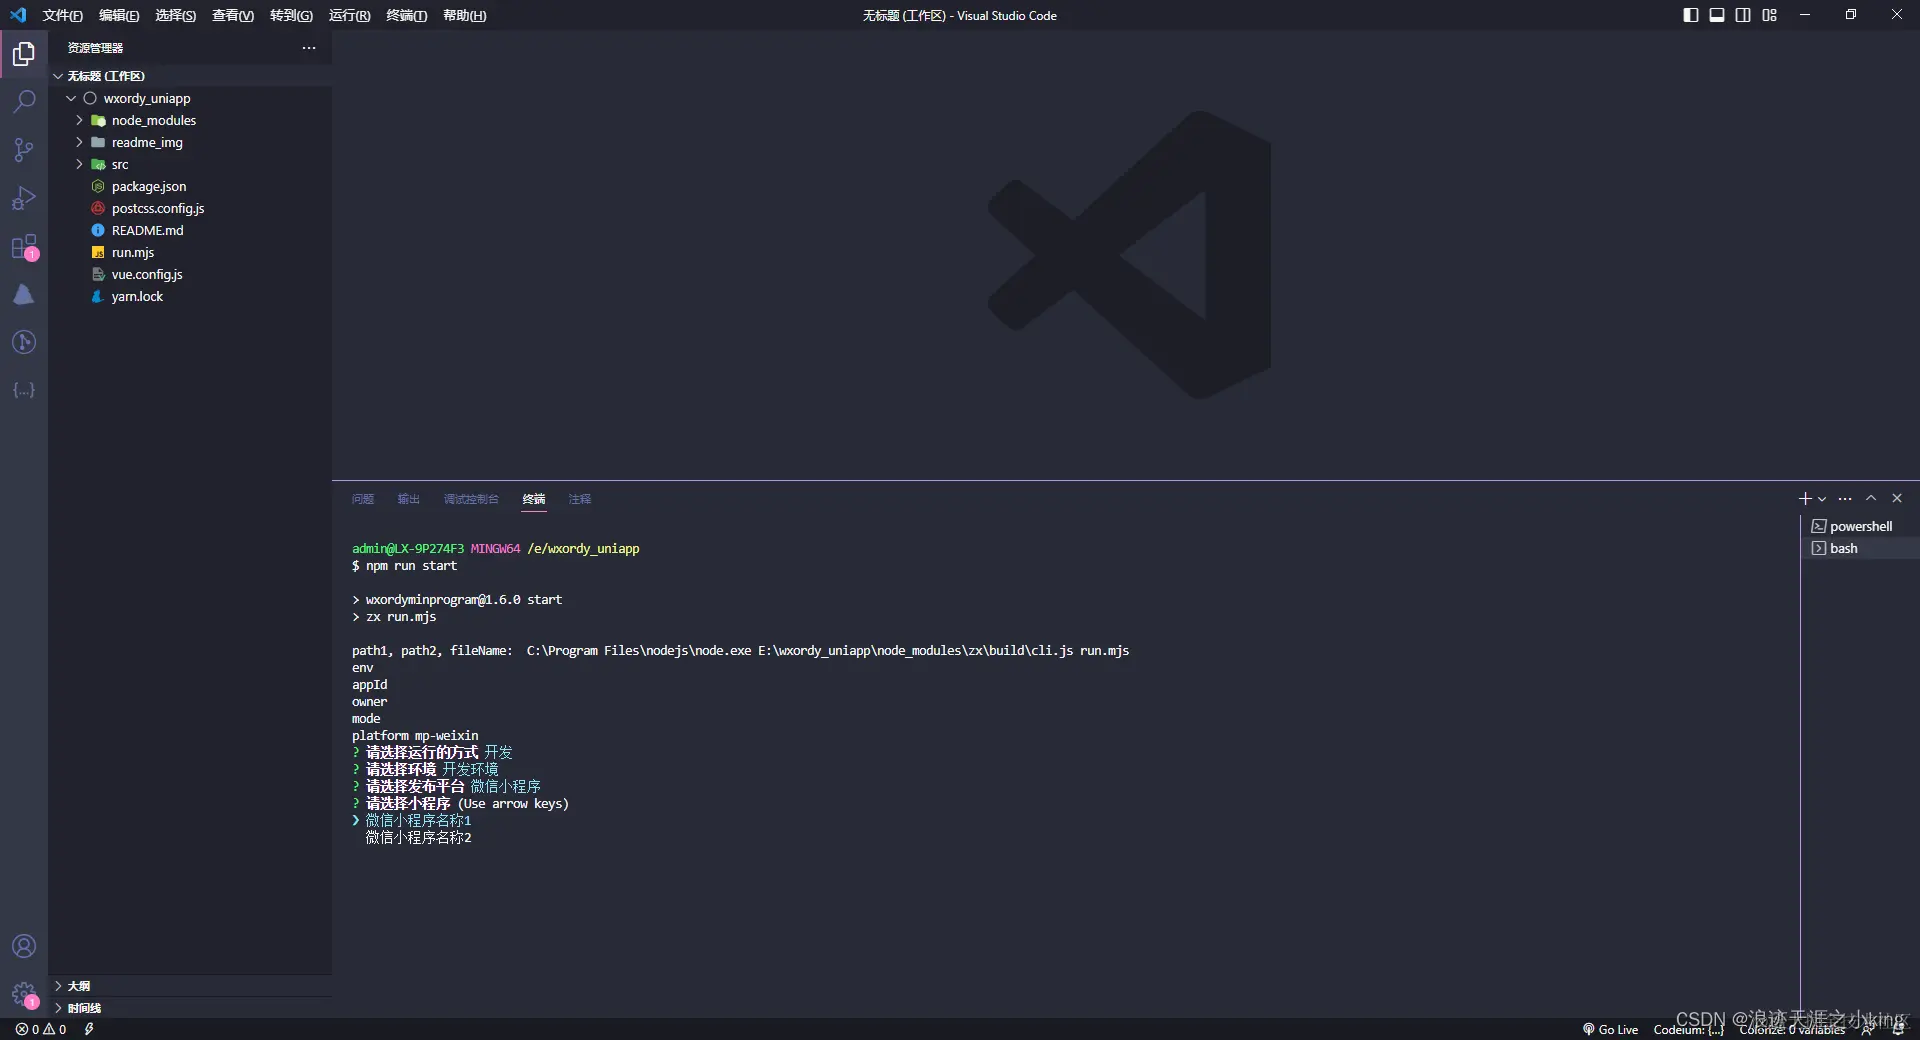Switch to the 调试控制台 Debug Console tab

(x=471, y=499)
